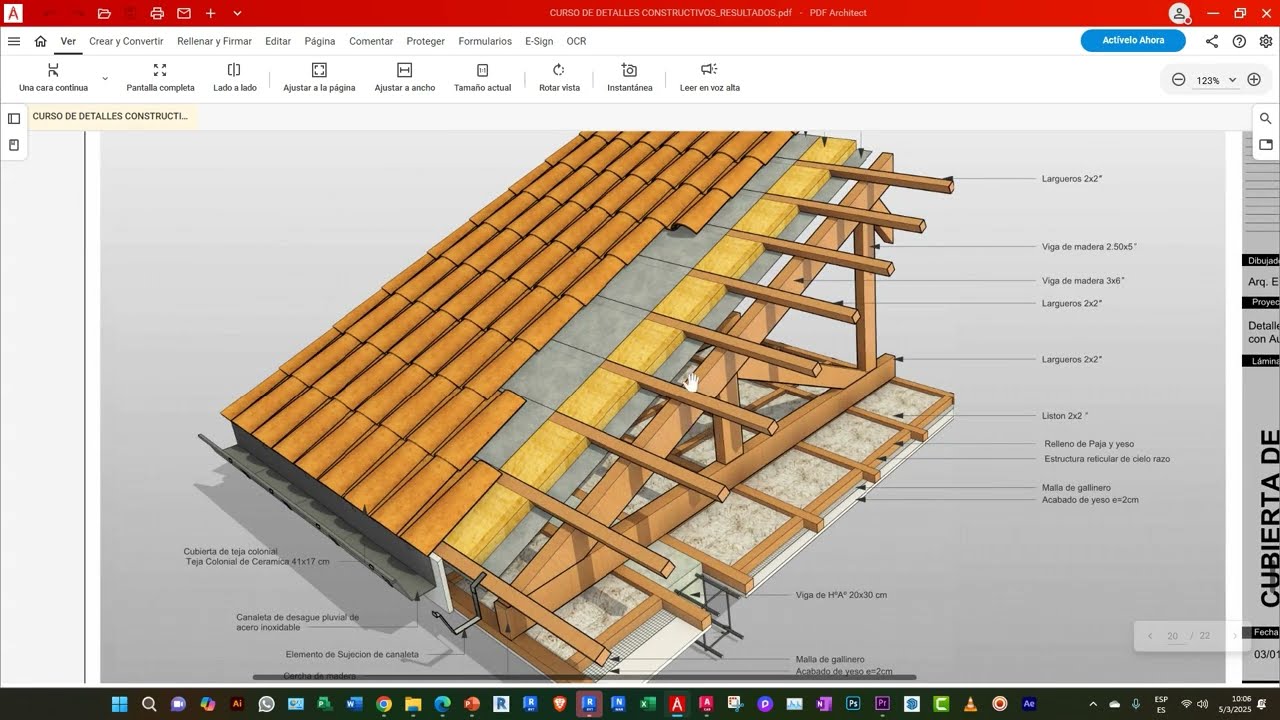1280x720 pixels.
Task: Expand the page layout mode dropdown arrow
Action: 105,77
